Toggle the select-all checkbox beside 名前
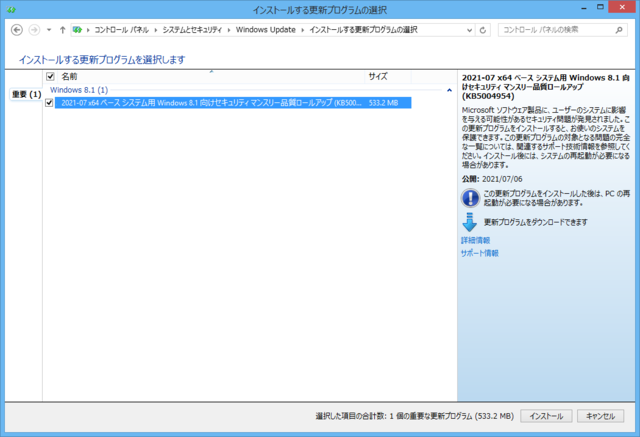This screenshot has height=437, width=640. click(50, 76)
